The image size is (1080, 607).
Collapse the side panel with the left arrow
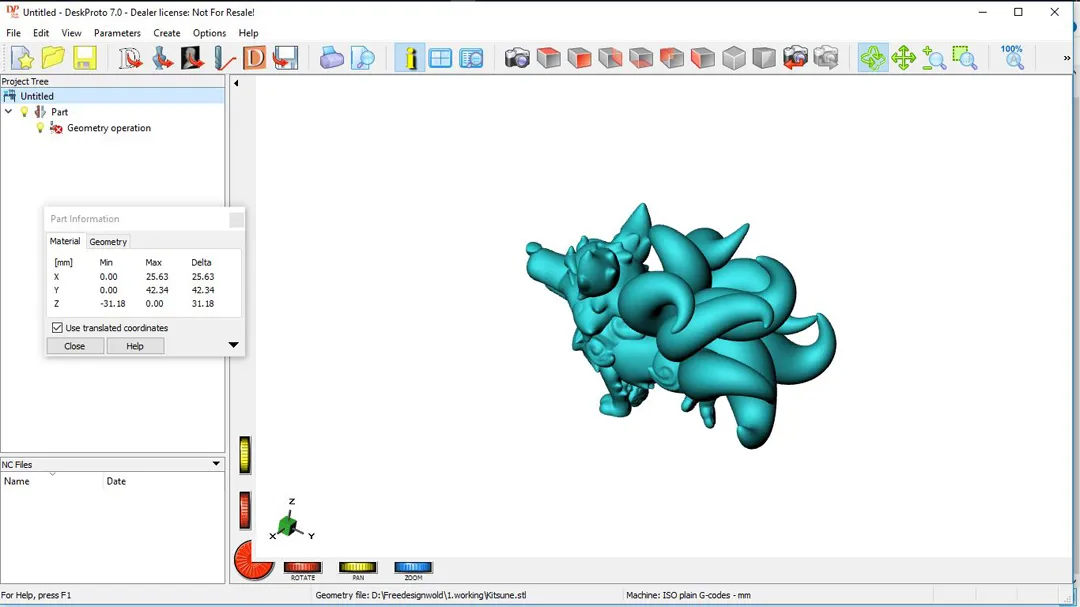click(236, 83)
